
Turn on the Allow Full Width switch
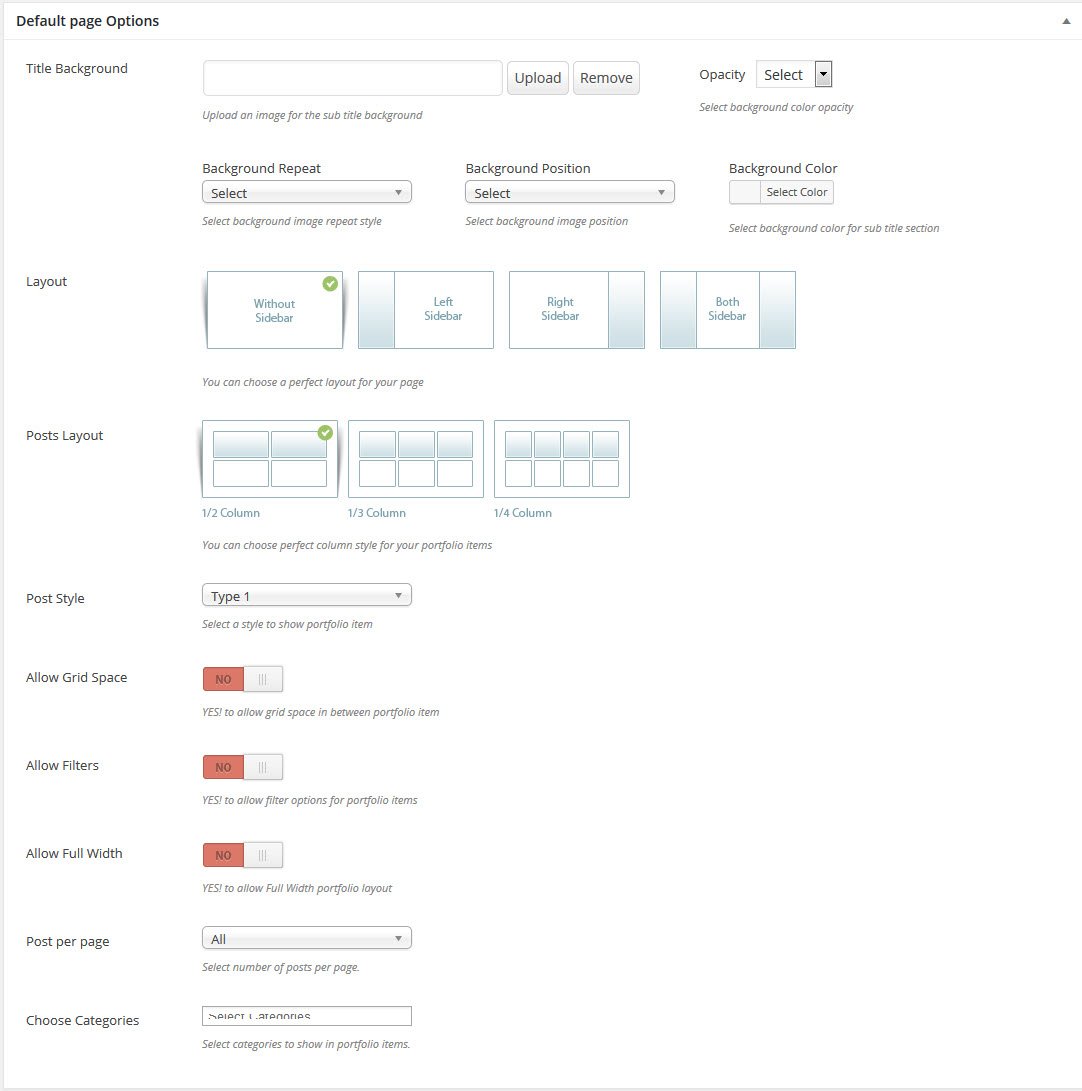tap(243, 855)
